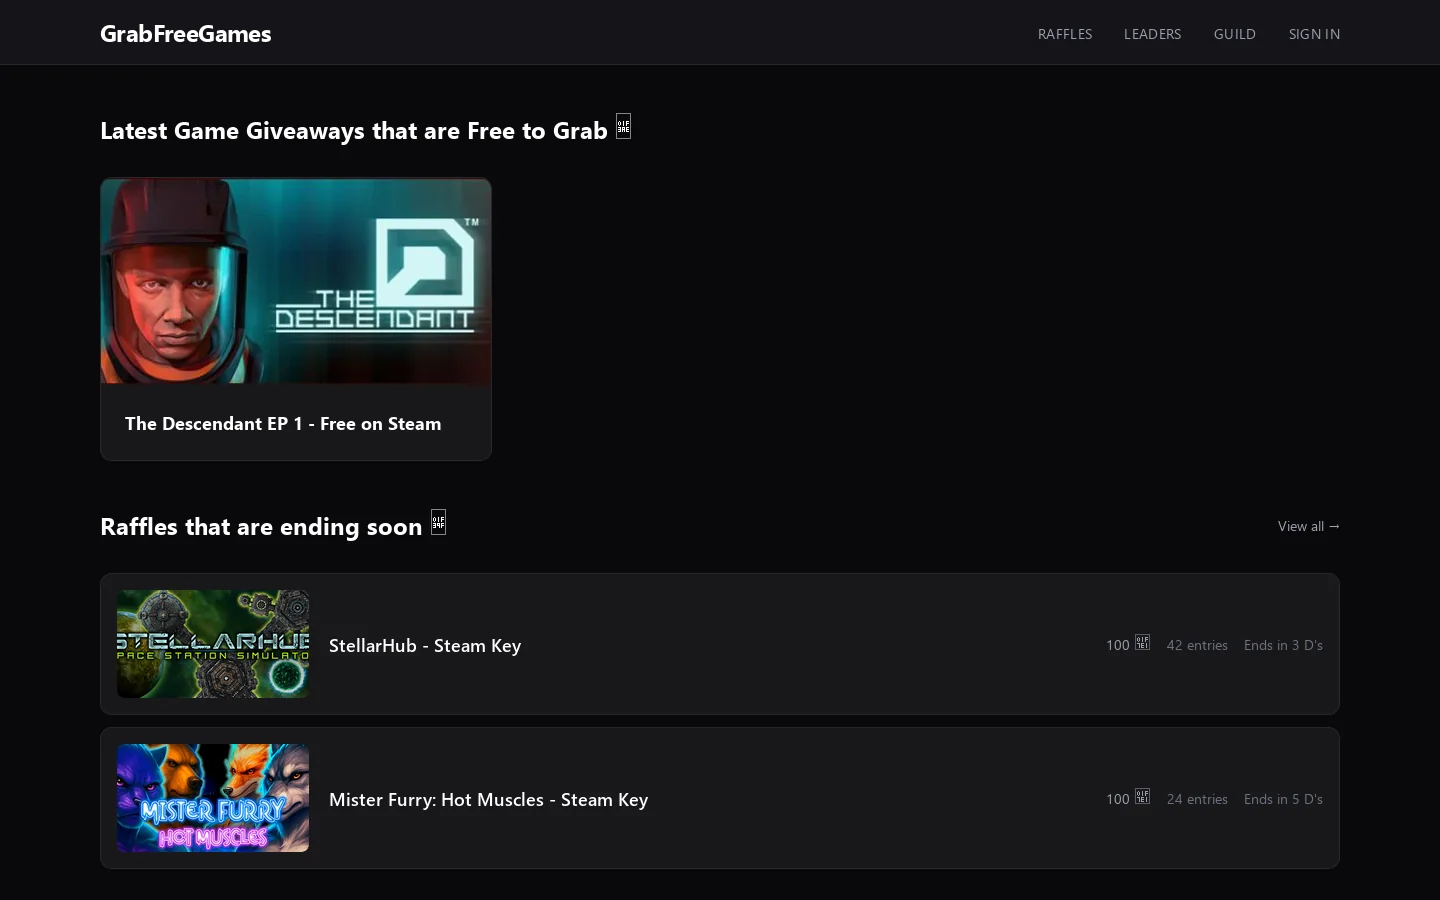
Task: Open the Guild page
Action: pos(1235,34)
